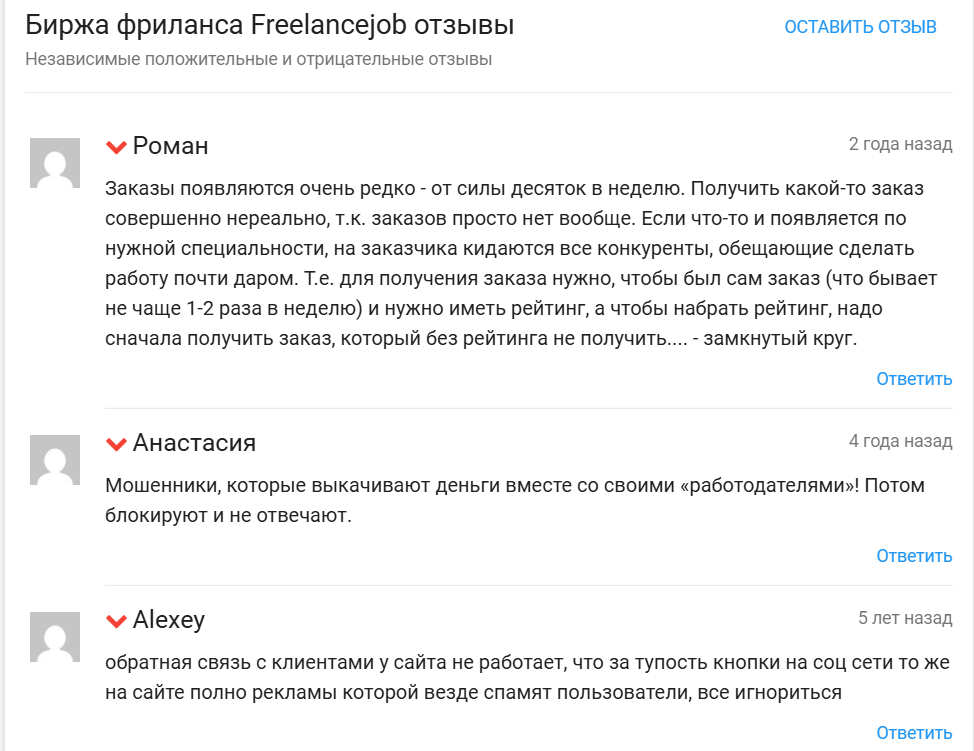Reply to Анастасия's review via Ответить
Viewport: 974px width, 751px height.
point(914,556)
